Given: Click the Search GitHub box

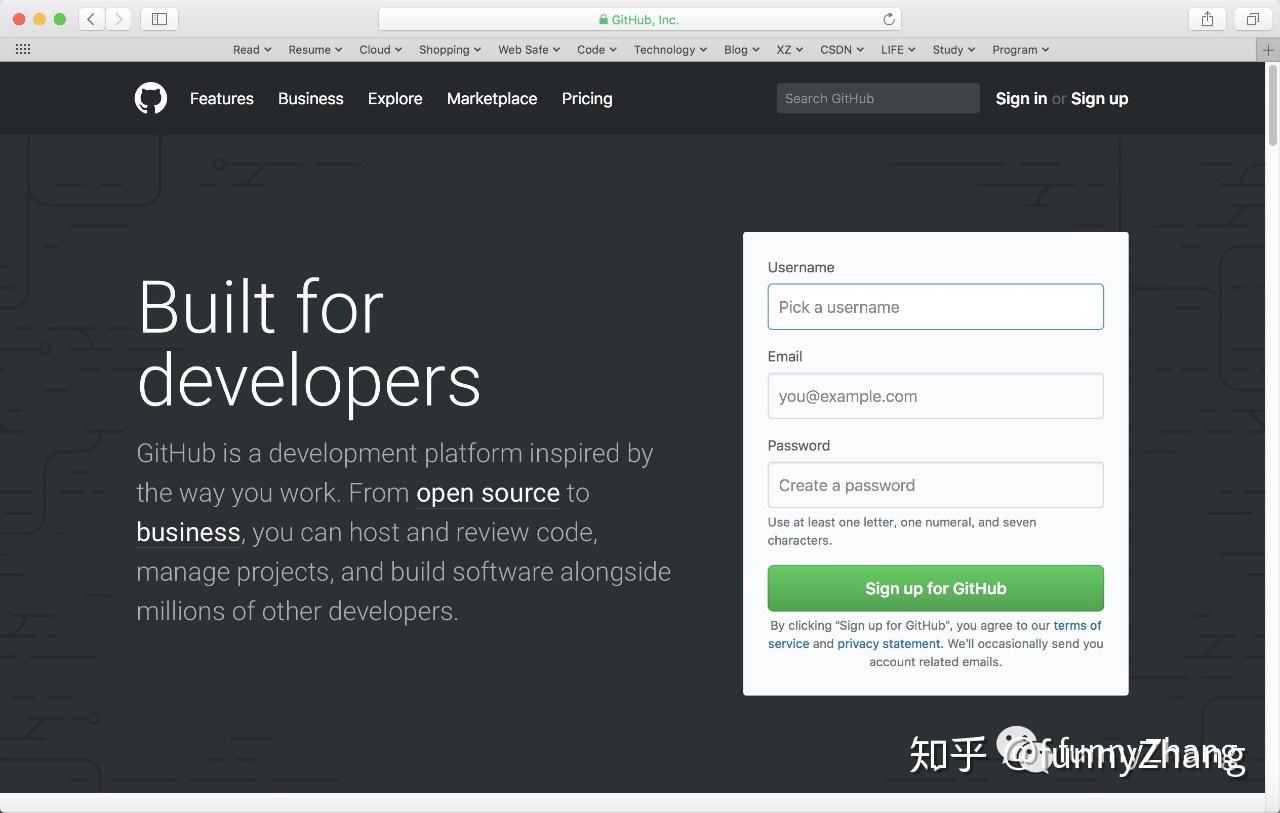Looking at the screenshot, I should (x=877, y=98).
